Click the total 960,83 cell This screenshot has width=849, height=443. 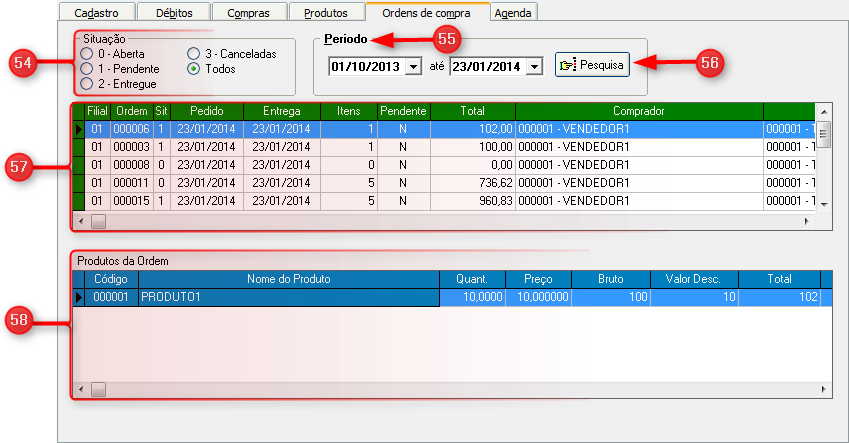[473, 200]
